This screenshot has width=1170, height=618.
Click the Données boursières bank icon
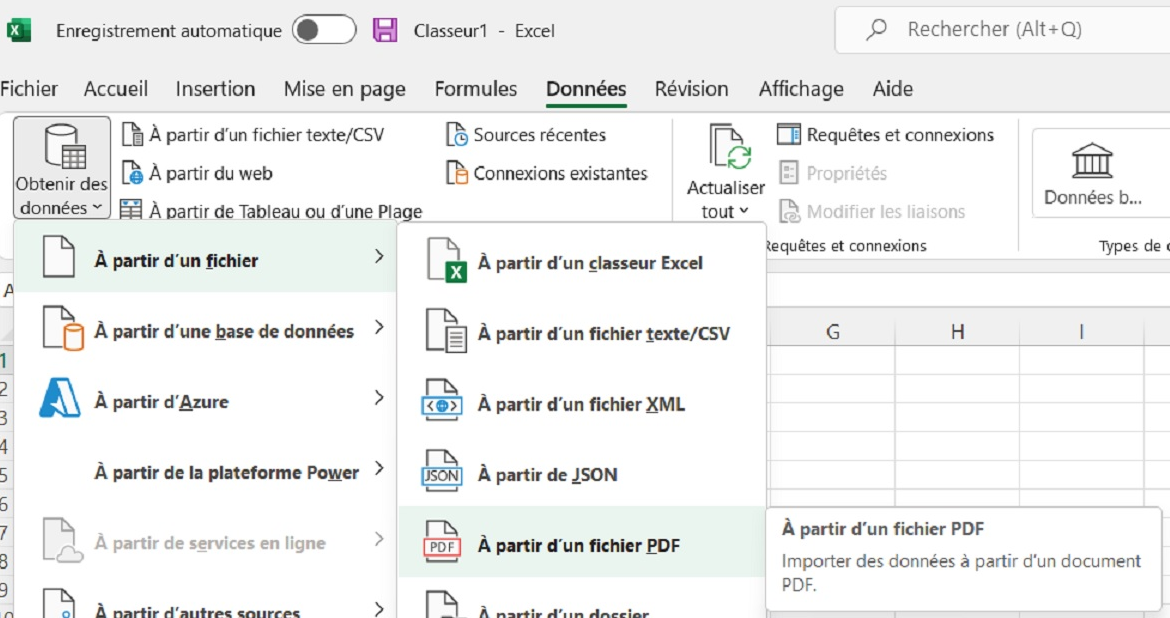(1092, 160)
